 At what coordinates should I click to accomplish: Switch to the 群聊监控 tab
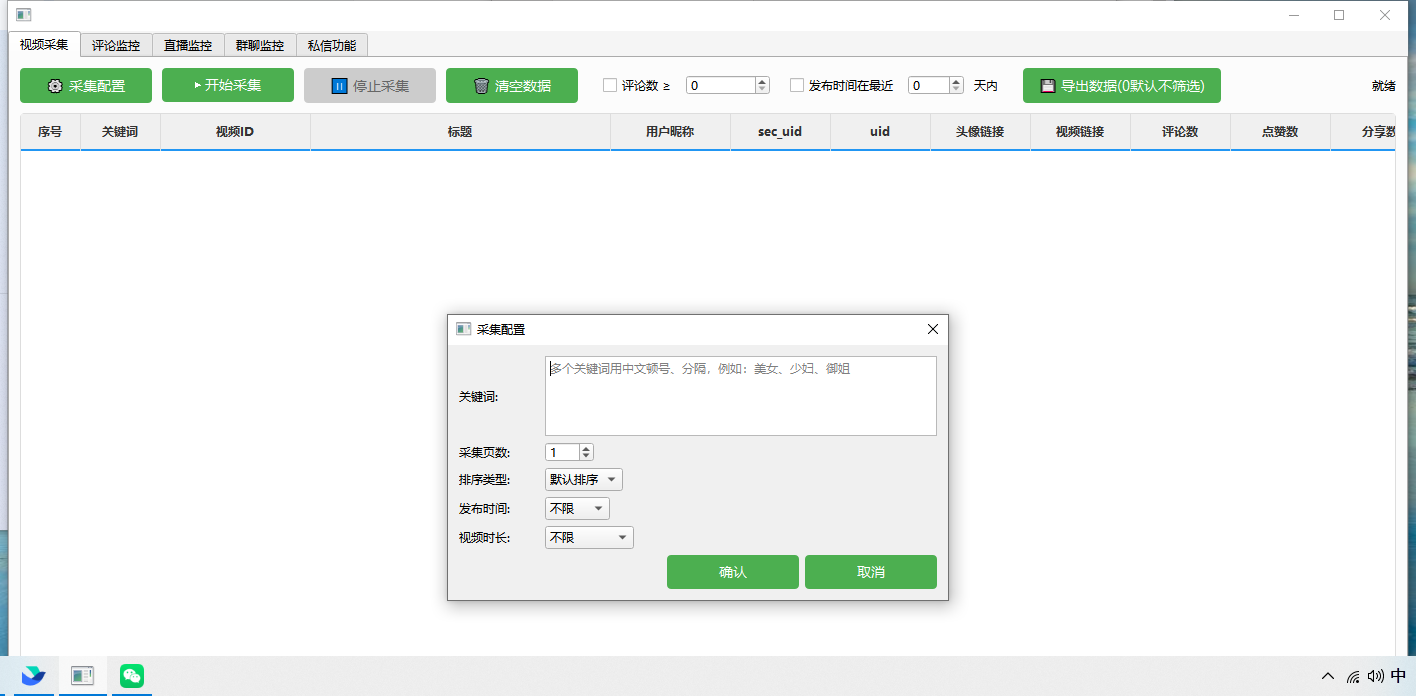(x=260, y=45)
